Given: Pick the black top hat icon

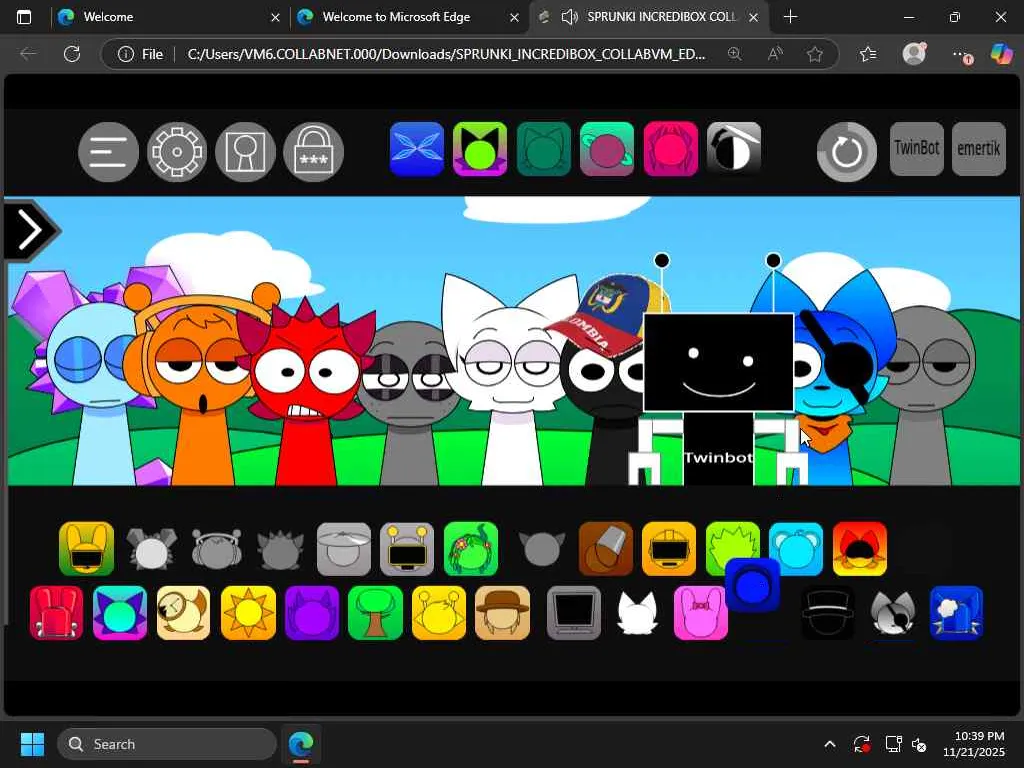Looking at the screenshot, I should [828, 613].
